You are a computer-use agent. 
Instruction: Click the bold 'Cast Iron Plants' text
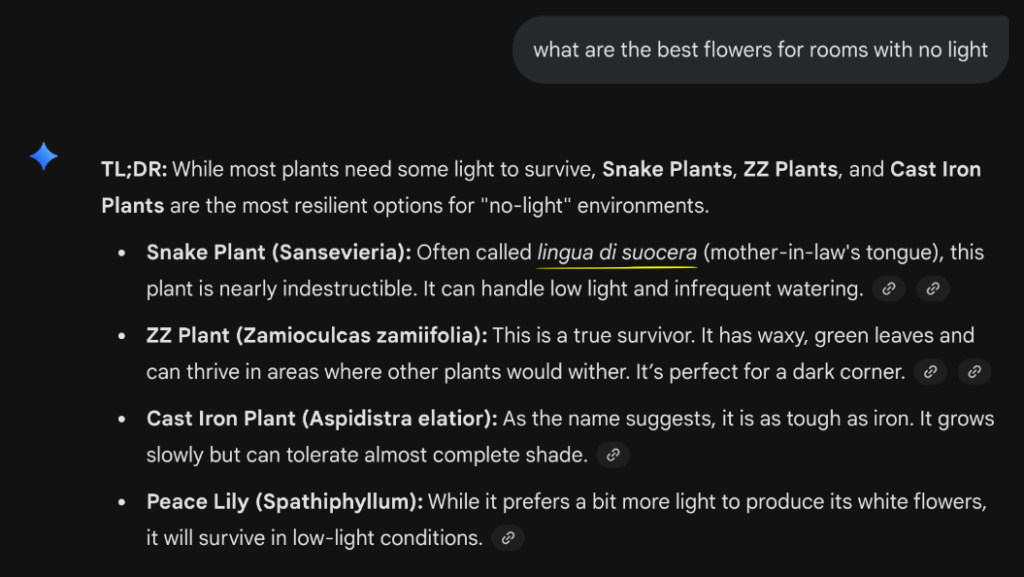click(936, 169)
